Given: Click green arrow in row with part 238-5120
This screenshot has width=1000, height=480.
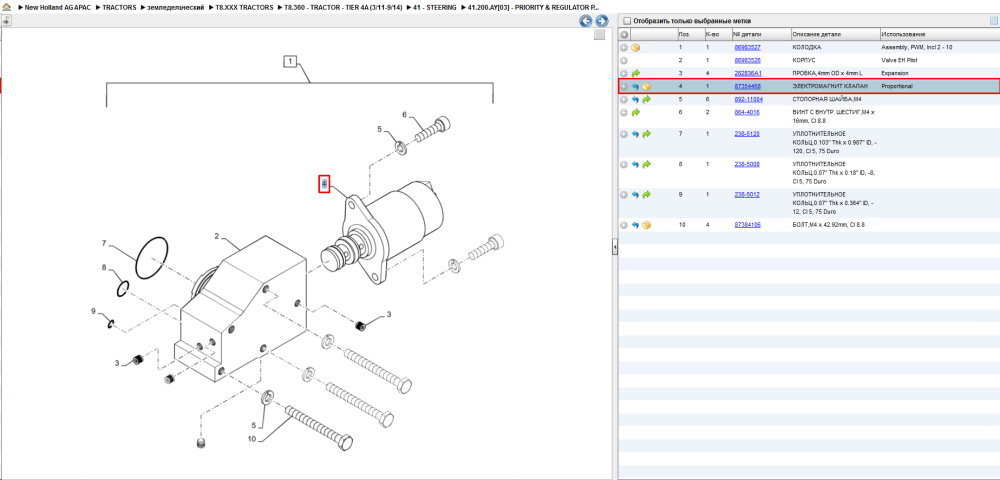Looking at the screenshot, I should (x=646, y=134).
